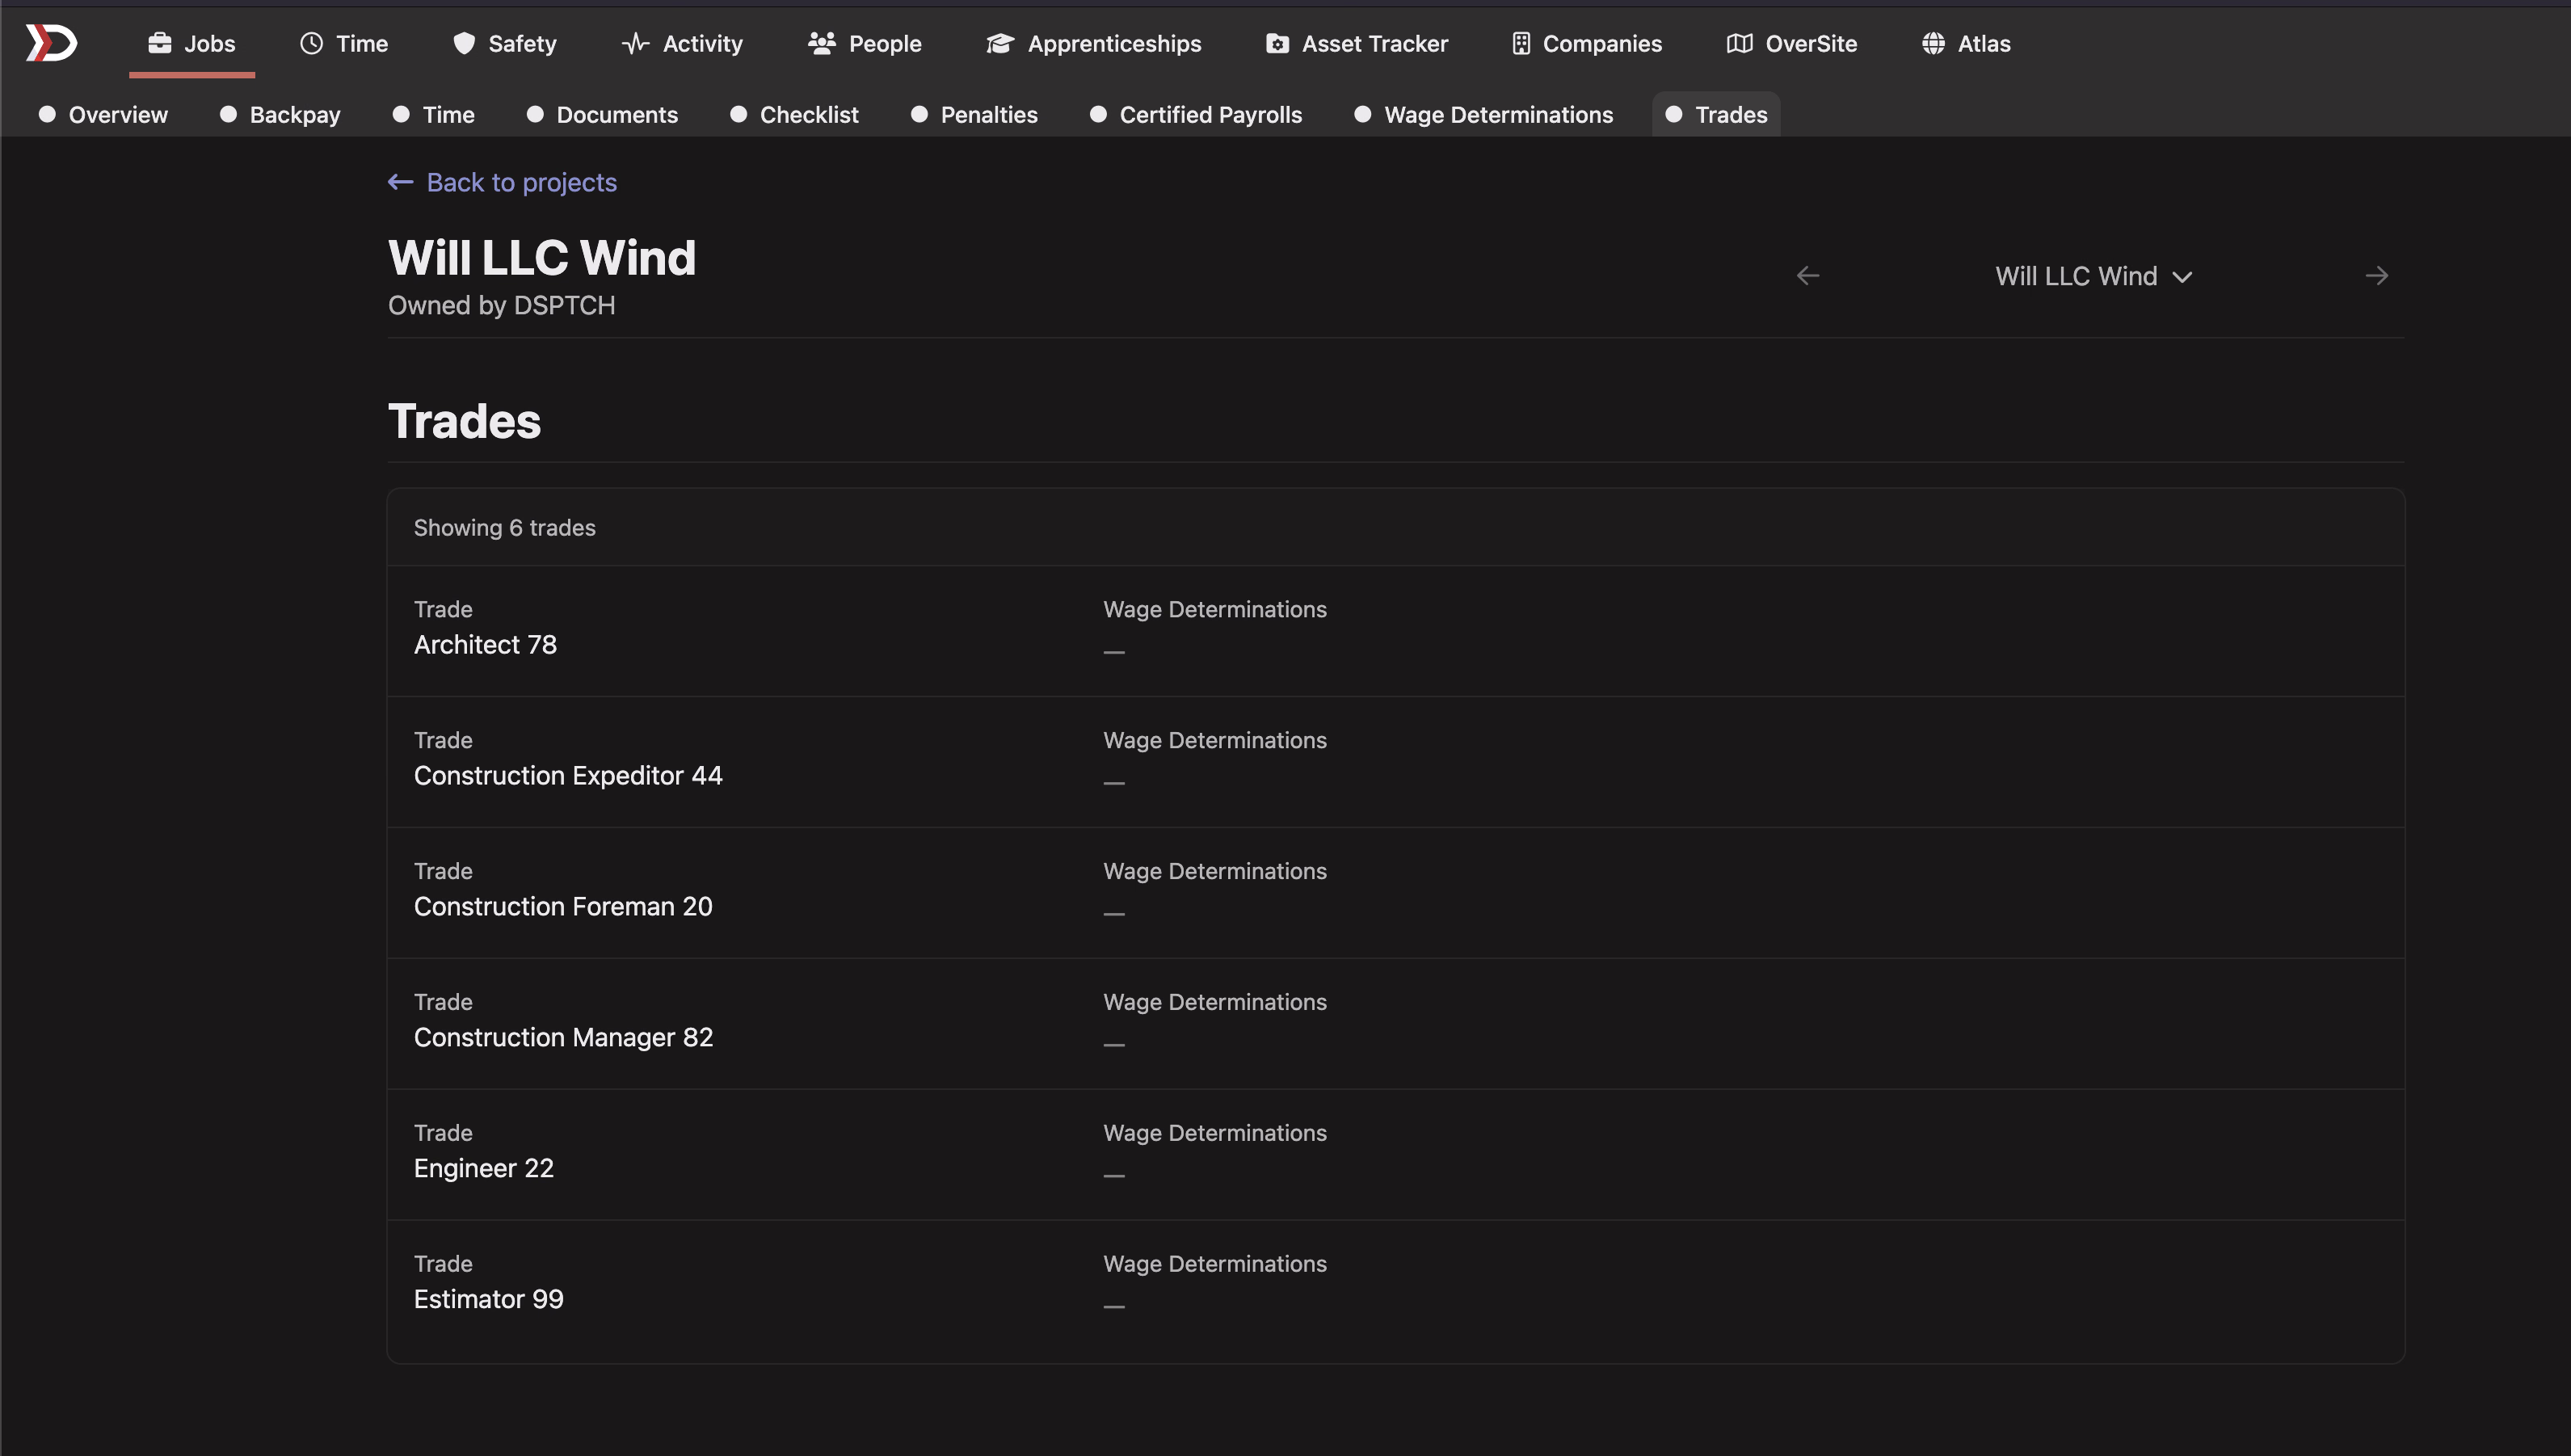The height and width of the screenshot is (1456, 2571).
Task: Open the Apprenticeships section
Action: [x=1093, y=43]
